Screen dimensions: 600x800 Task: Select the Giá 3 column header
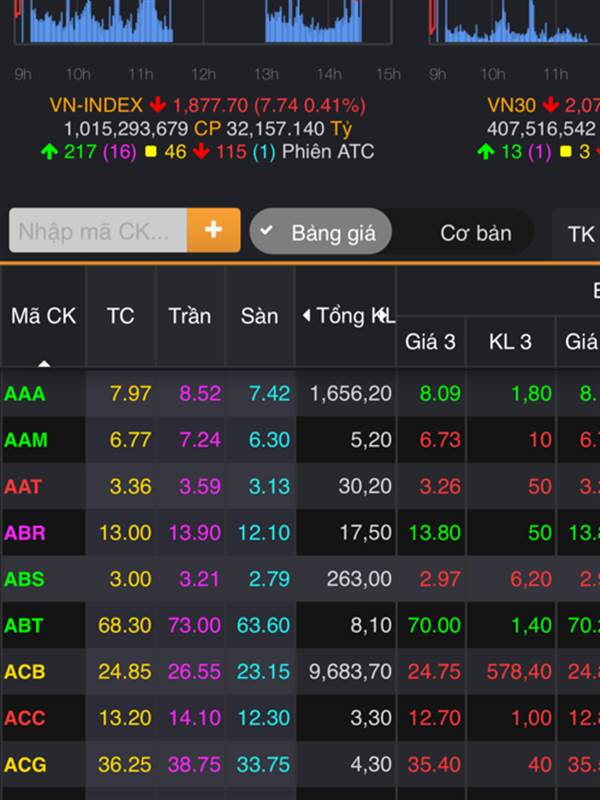[430, 342]
